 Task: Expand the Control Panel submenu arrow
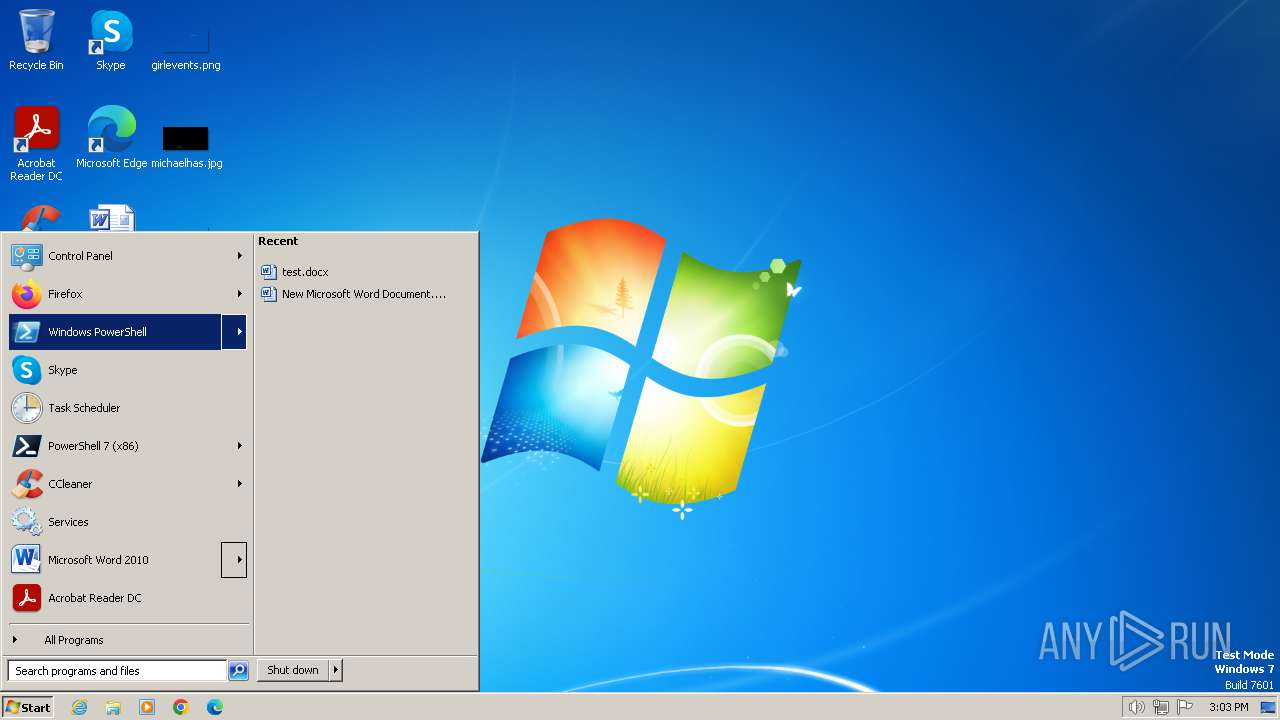[239, 256]
